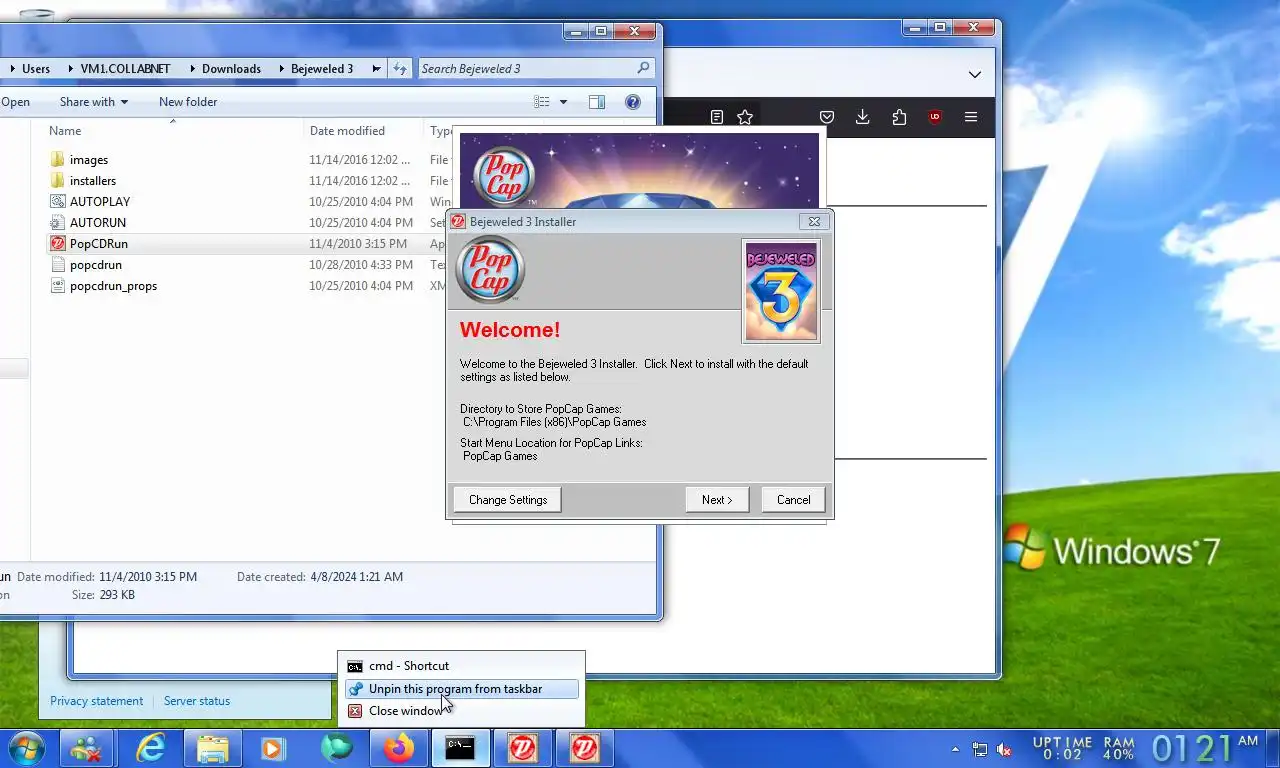Click the rightmost PopCap taskbar button
Screen dimensions: 1280x768
(x=584, y=748)
